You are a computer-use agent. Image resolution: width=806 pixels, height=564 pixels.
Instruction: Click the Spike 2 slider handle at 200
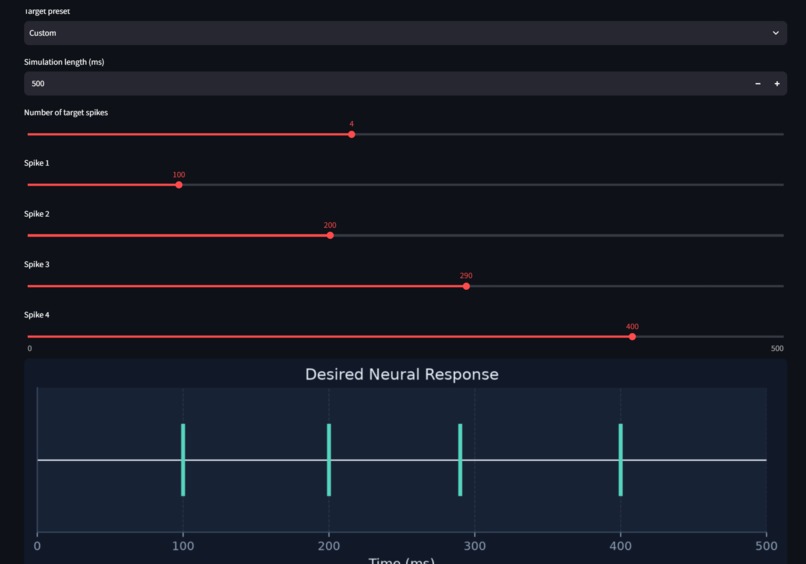coord(330,235)
